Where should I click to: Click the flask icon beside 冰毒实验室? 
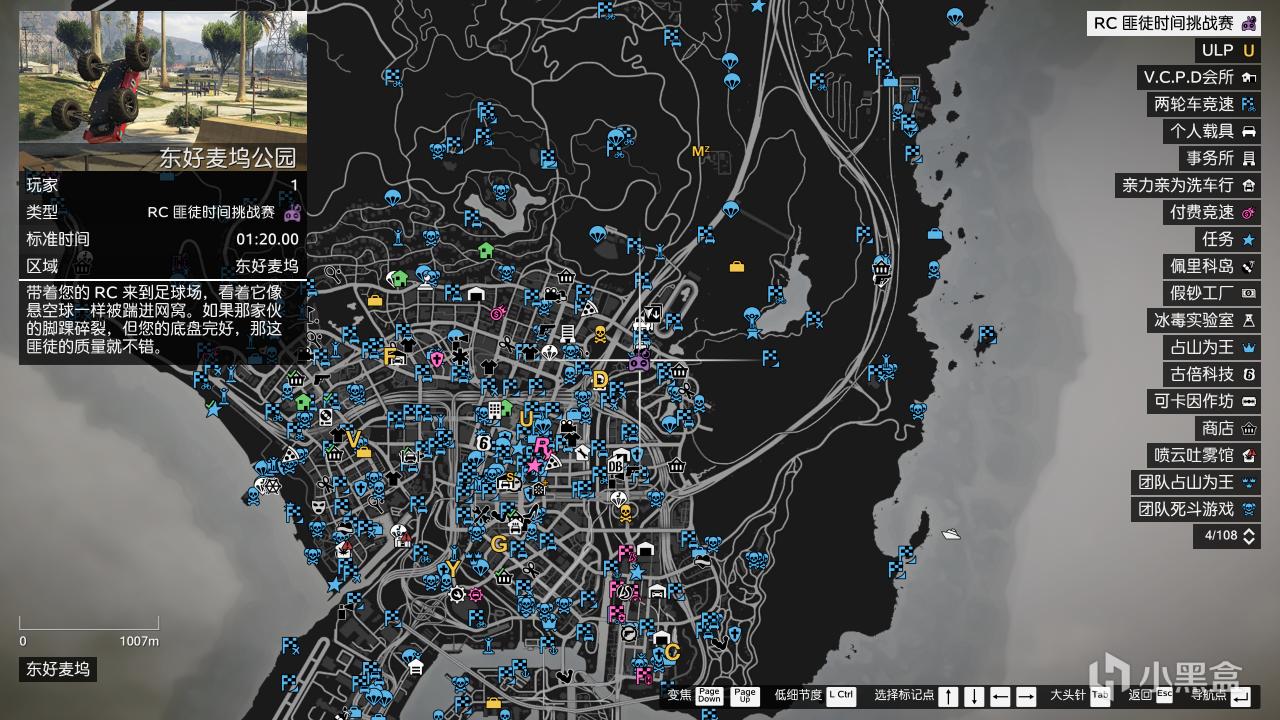pos(1248,320)
